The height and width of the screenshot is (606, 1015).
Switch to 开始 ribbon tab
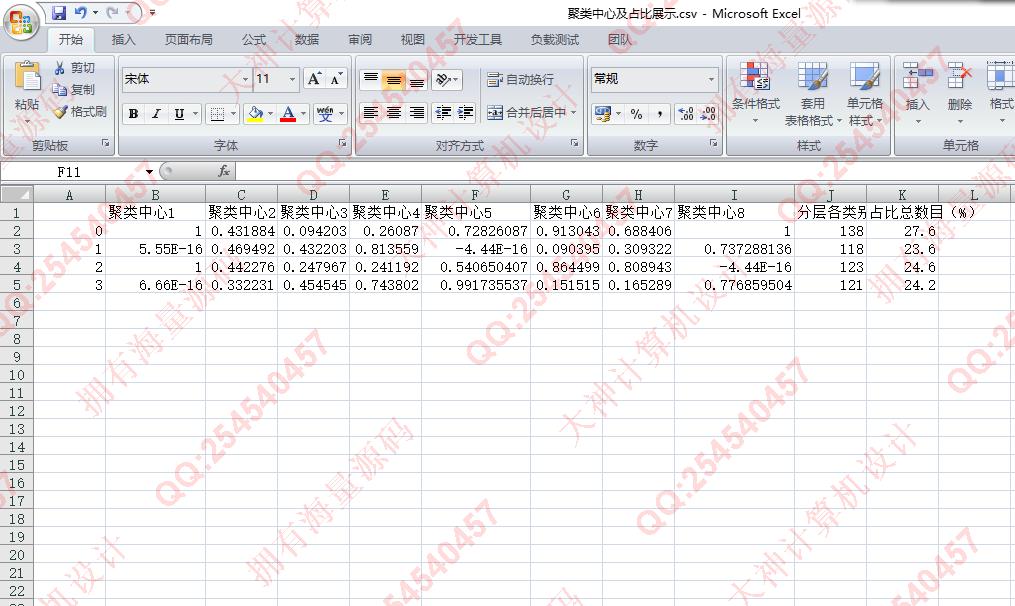pos(71,39)
